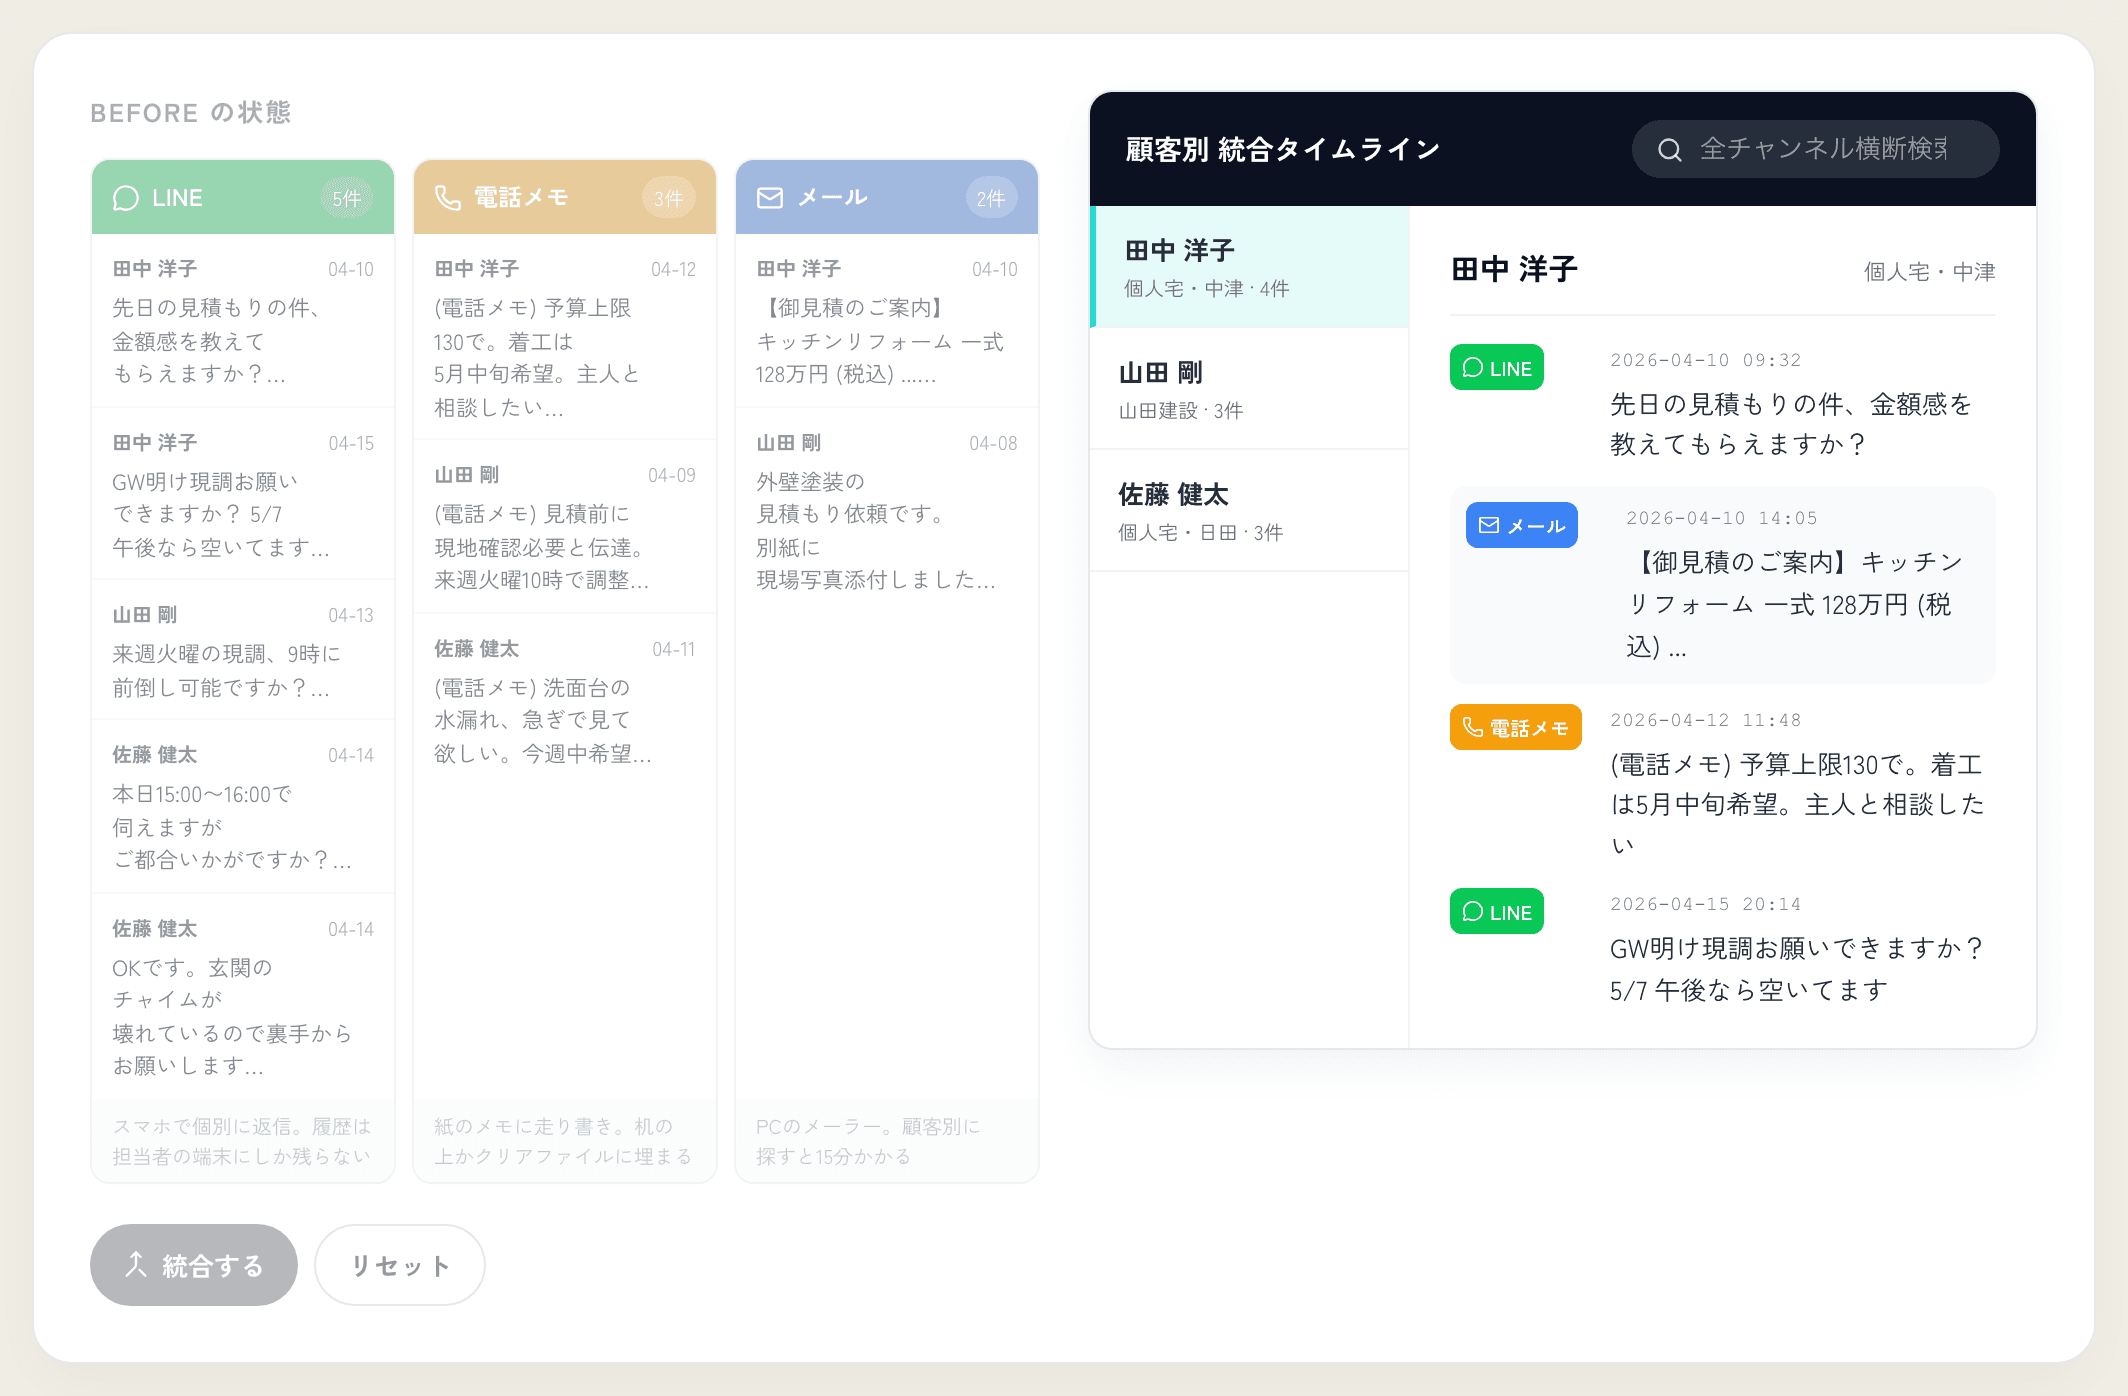The image size is (2128, 1396).
Task: Open mail card 【御見積のご案内】 dated 04-10
Action: coord(887,321)
